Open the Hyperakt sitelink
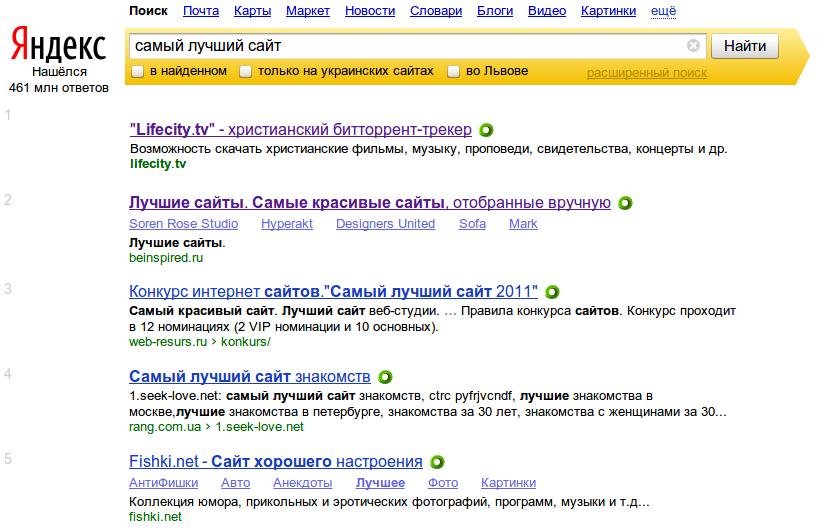822x531 pixels. [x=287, y=224]
